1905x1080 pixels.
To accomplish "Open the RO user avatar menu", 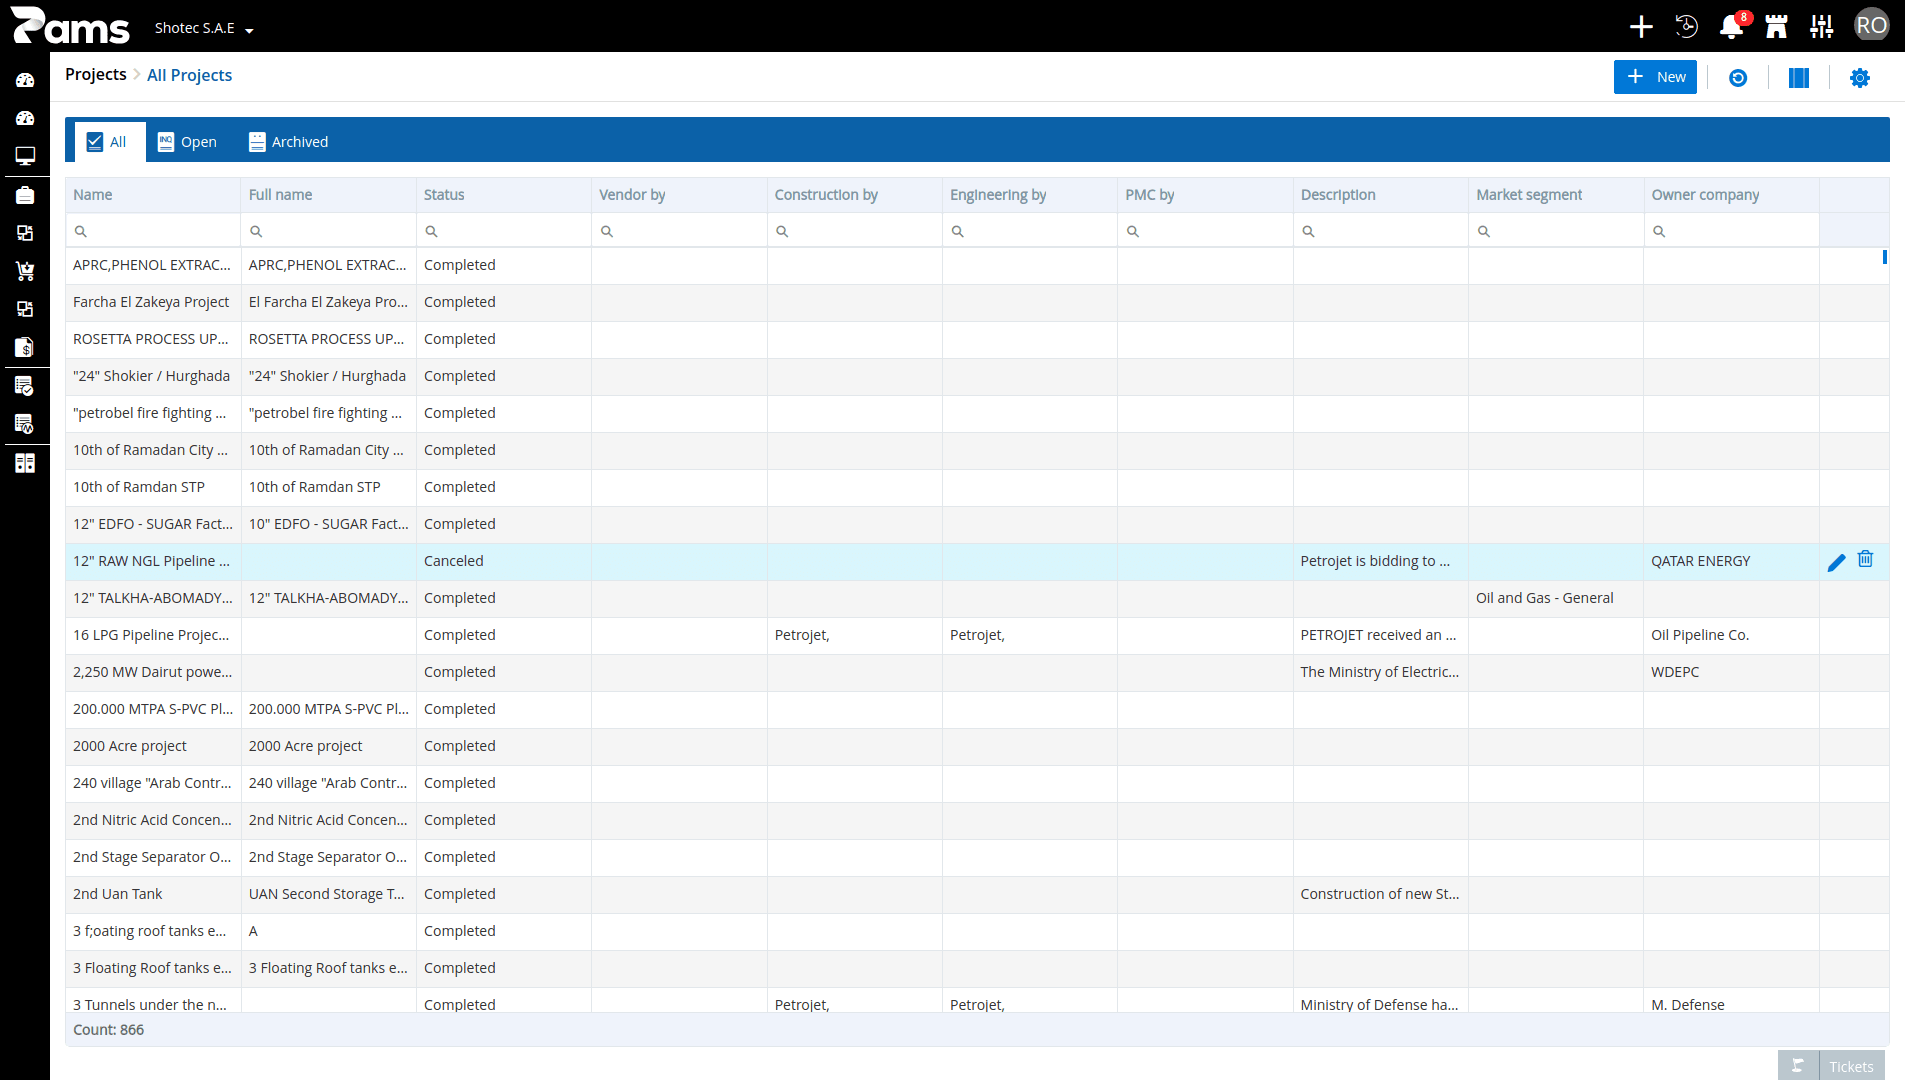I will point(1872,26).
